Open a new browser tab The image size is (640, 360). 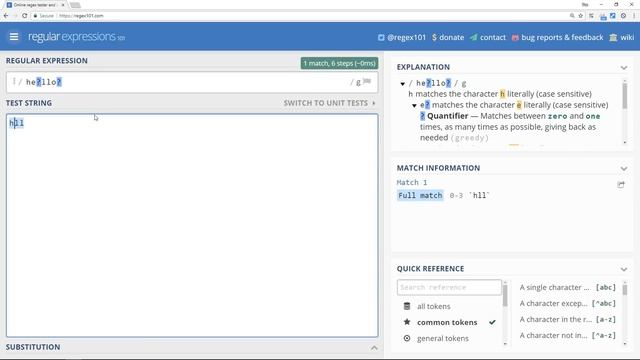[76, 5]
